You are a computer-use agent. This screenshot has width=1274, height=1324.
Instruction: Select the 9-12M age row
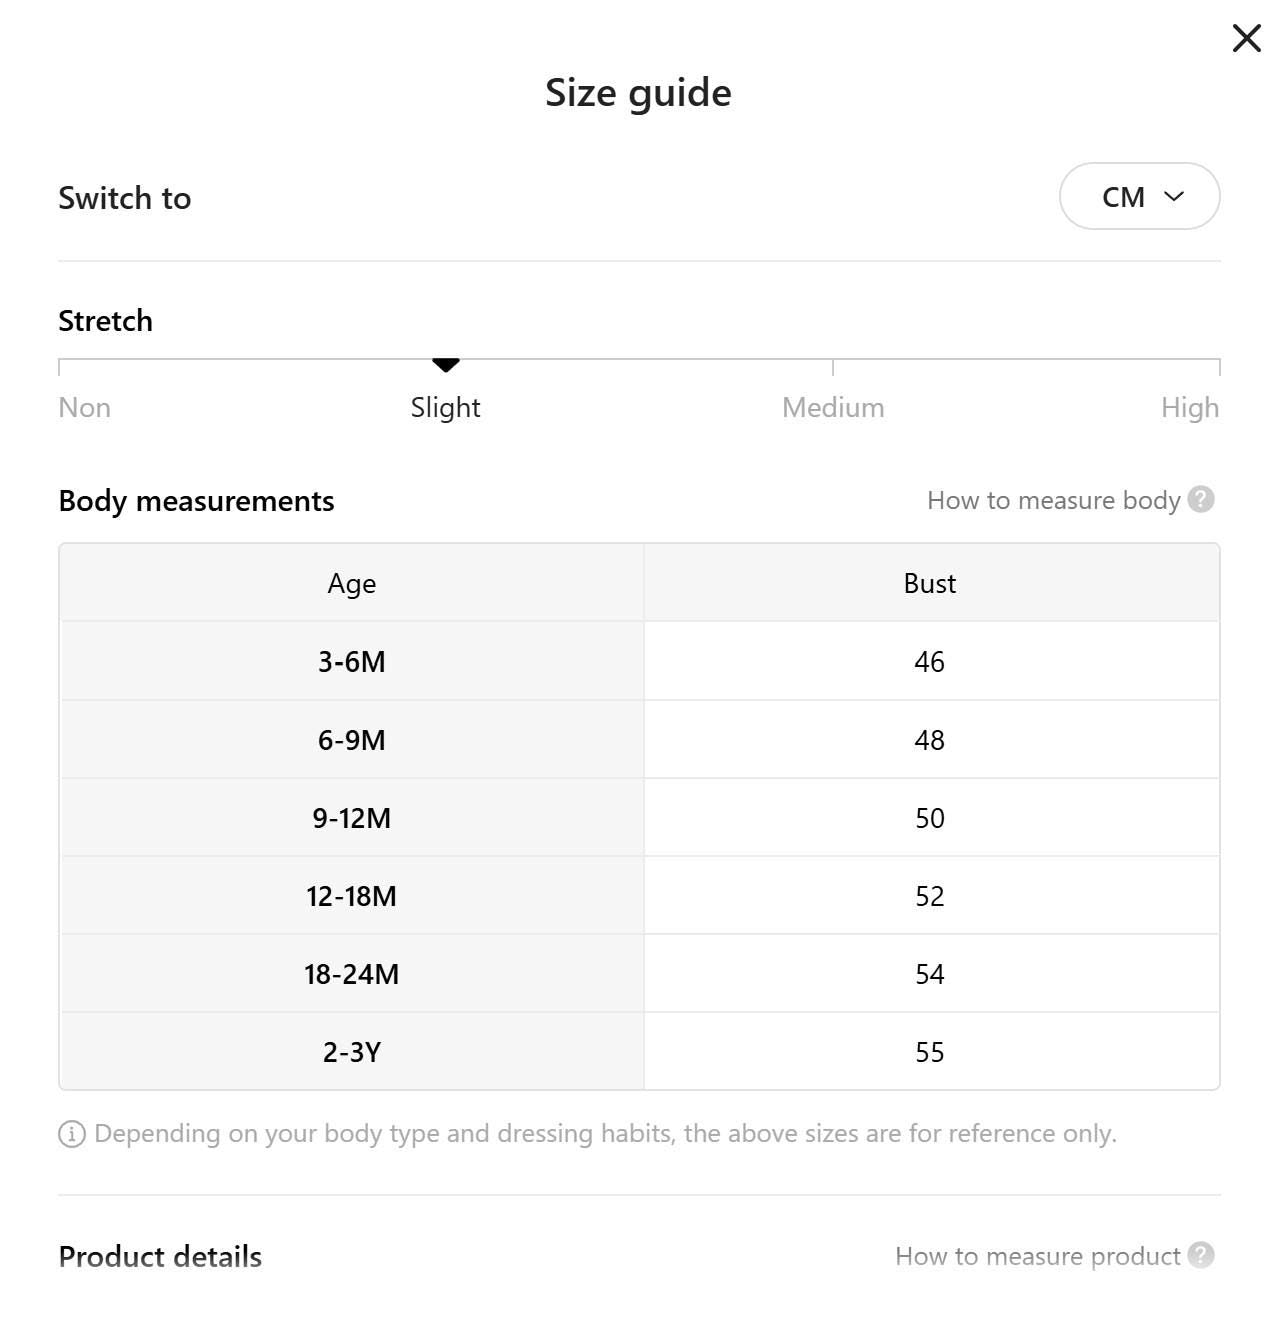(352, 818)
